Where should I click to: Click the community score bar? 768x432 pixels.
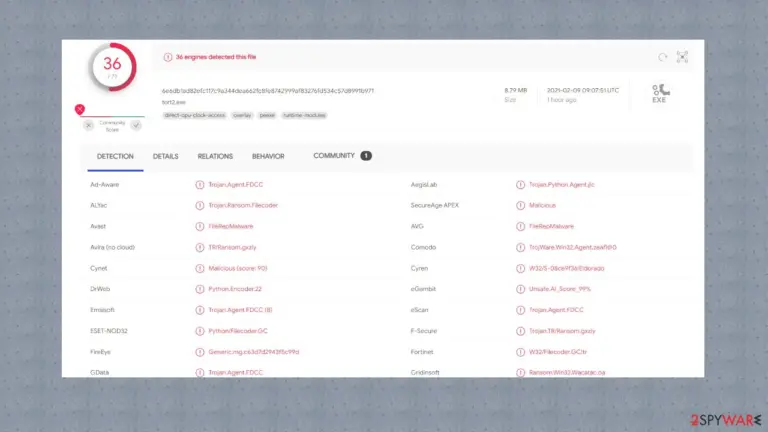point(113,117)
